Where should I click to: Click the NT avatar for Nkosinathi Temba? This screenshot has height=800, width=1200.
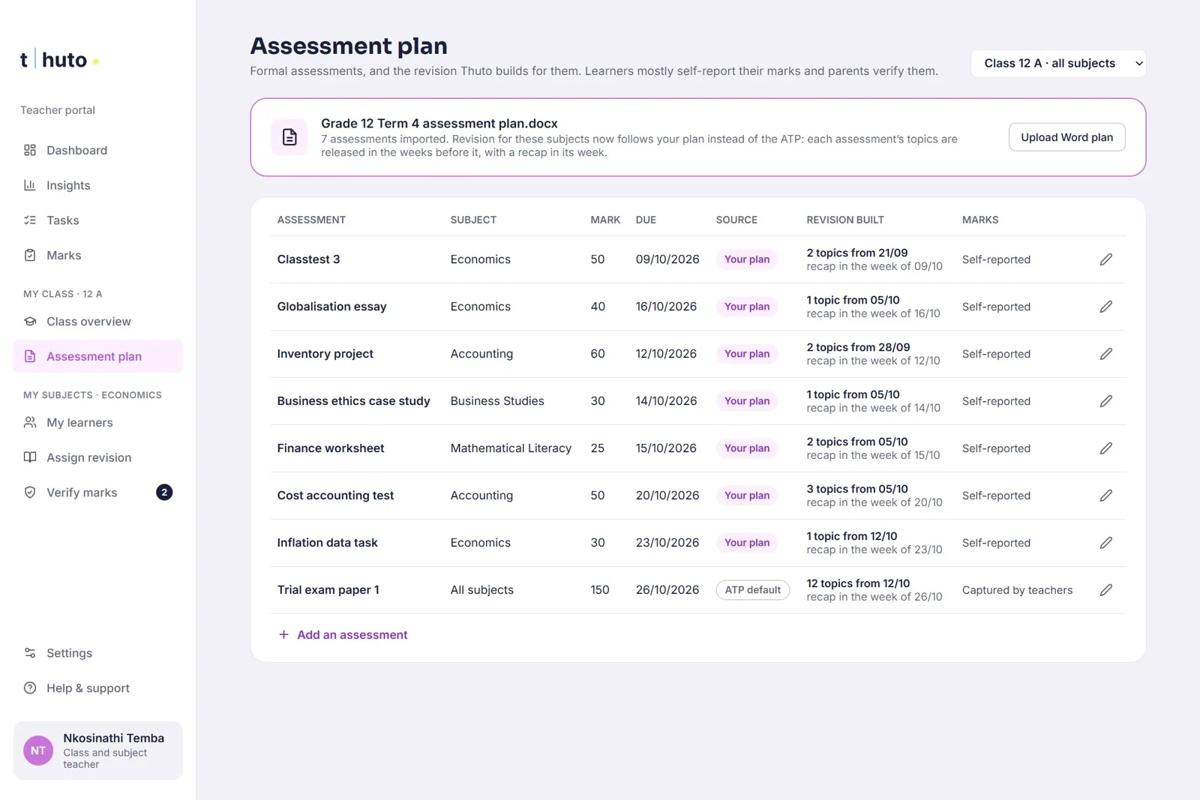pos(38,750)
